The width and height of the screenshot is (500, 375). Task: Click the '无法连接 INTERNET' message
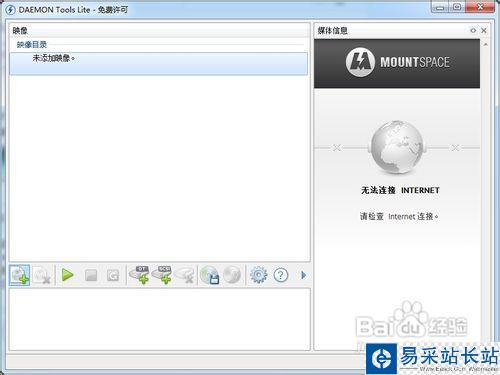click(x=400, y=190)
